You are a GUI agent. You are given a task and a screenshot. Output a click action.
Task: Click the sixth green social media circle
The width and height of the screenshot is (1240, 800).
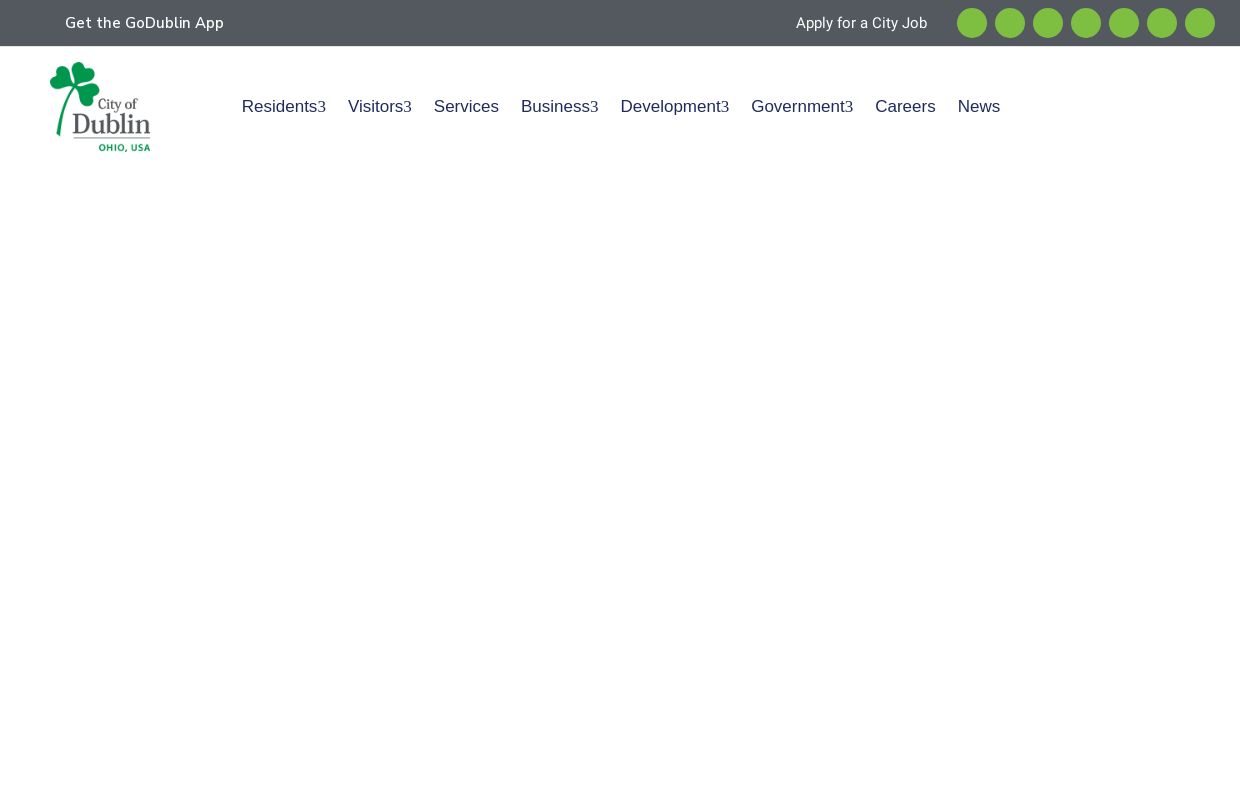pos(1162,23)
